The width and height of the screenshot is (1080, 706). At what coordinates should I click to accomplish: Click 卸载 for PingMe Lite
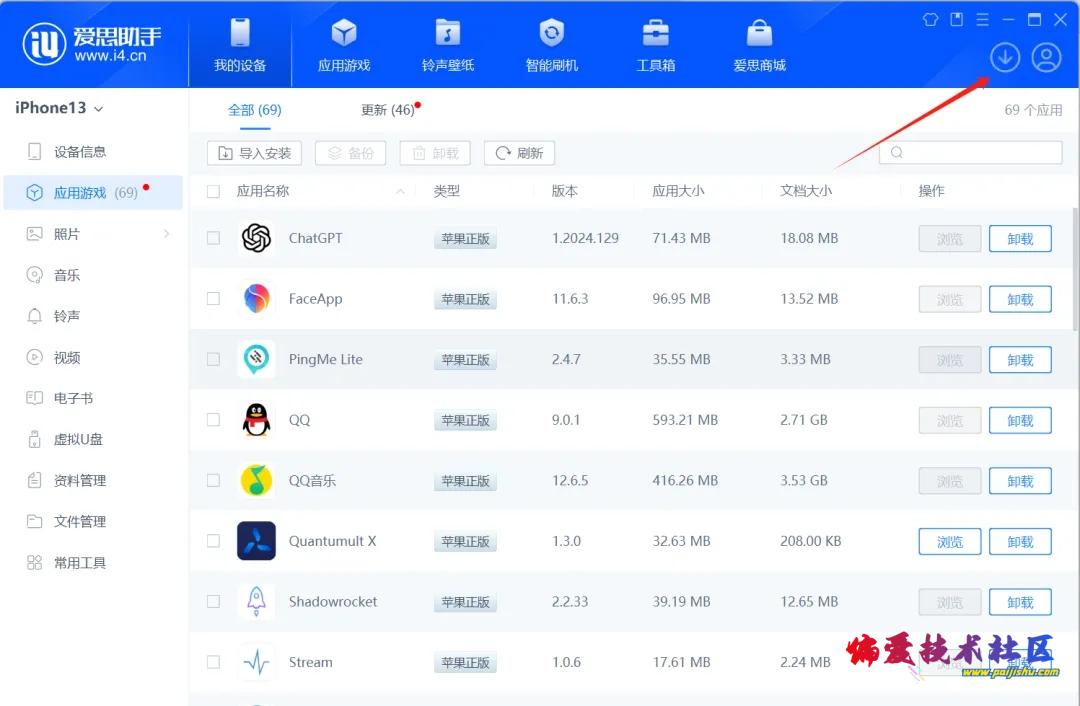click(1020, 360)
